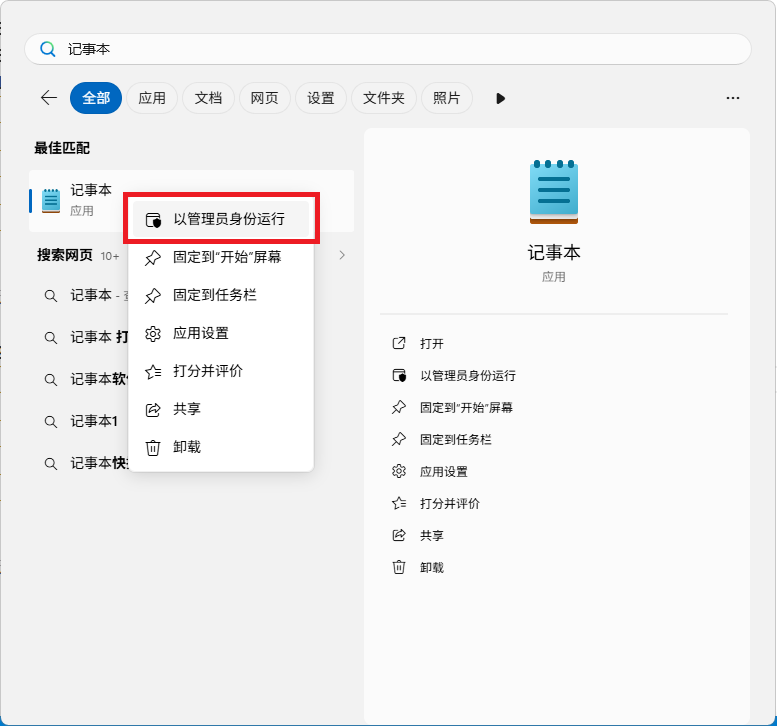777x726 pixels.
Task: Go back with the left arrow button
Action: [x=49, y=98]
